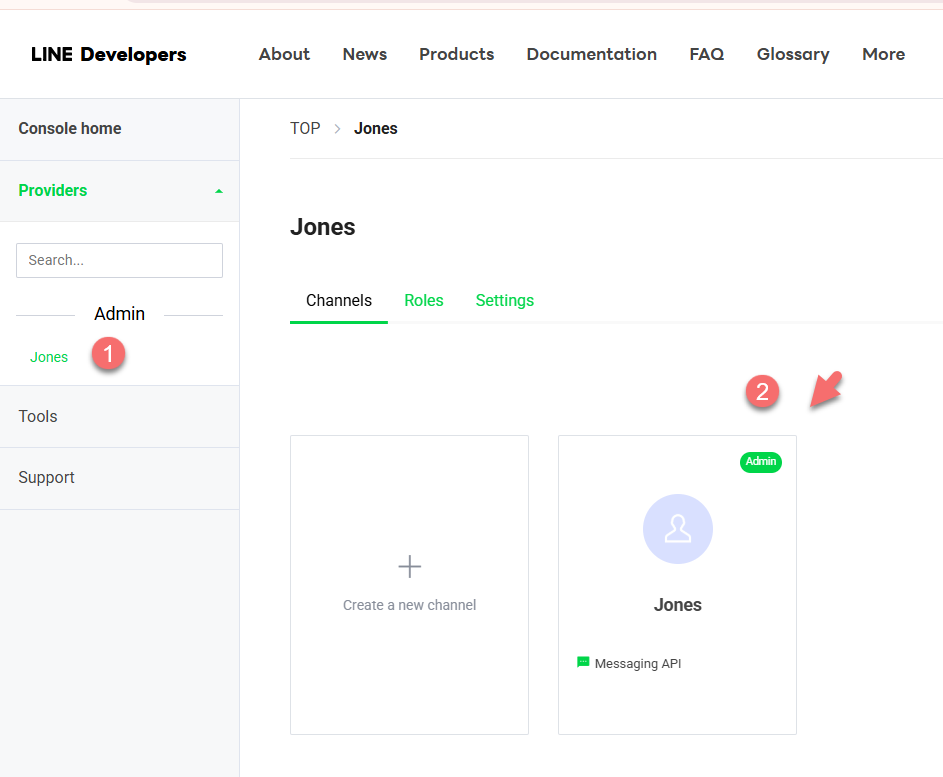Visit the FAQ page
This screenshot has height=777, width=943.
pyautogui.click(x=707, y=54)
